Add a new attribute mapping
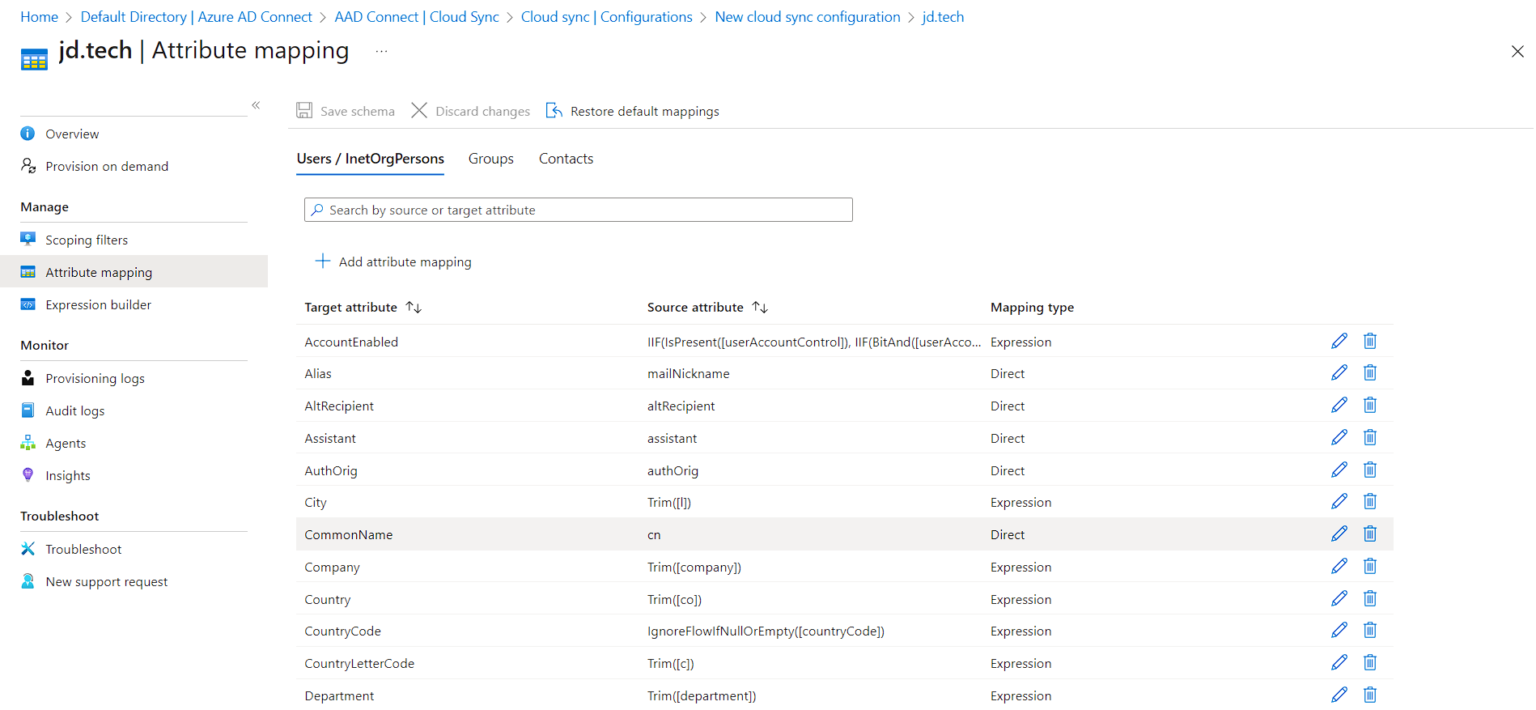 (x=392, y=261)
